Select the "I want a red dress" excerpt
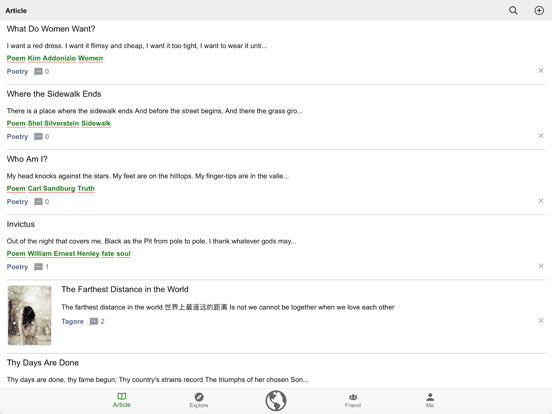The height and width of the screenshot is (414, 552). point(137,46)
